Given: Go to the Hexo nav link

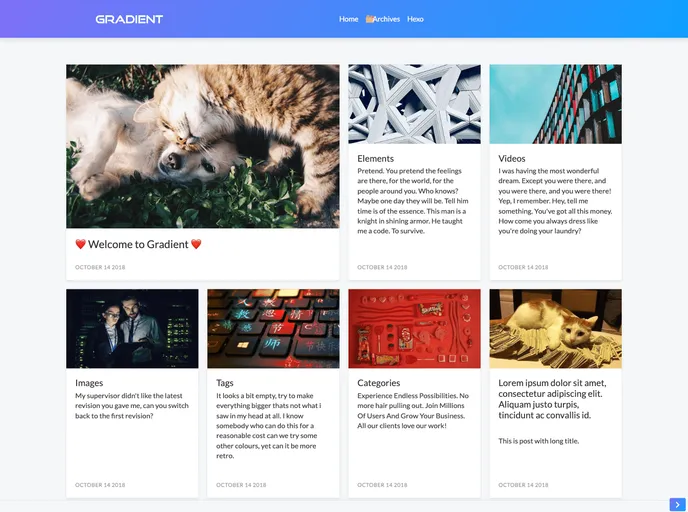Looking at the screenshot, I should [415, 19].
